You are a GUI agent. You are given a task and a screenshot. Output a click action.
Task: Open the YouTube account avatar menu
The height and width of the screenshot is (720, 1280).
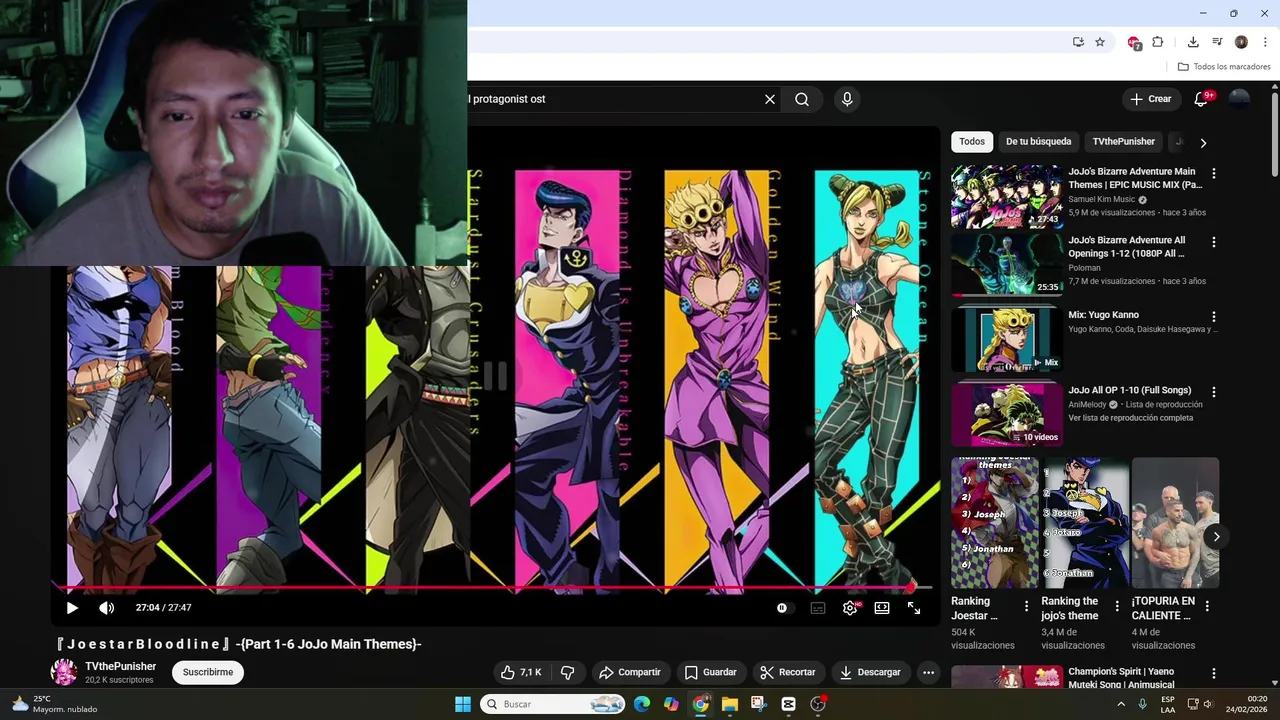point(1239,99)
